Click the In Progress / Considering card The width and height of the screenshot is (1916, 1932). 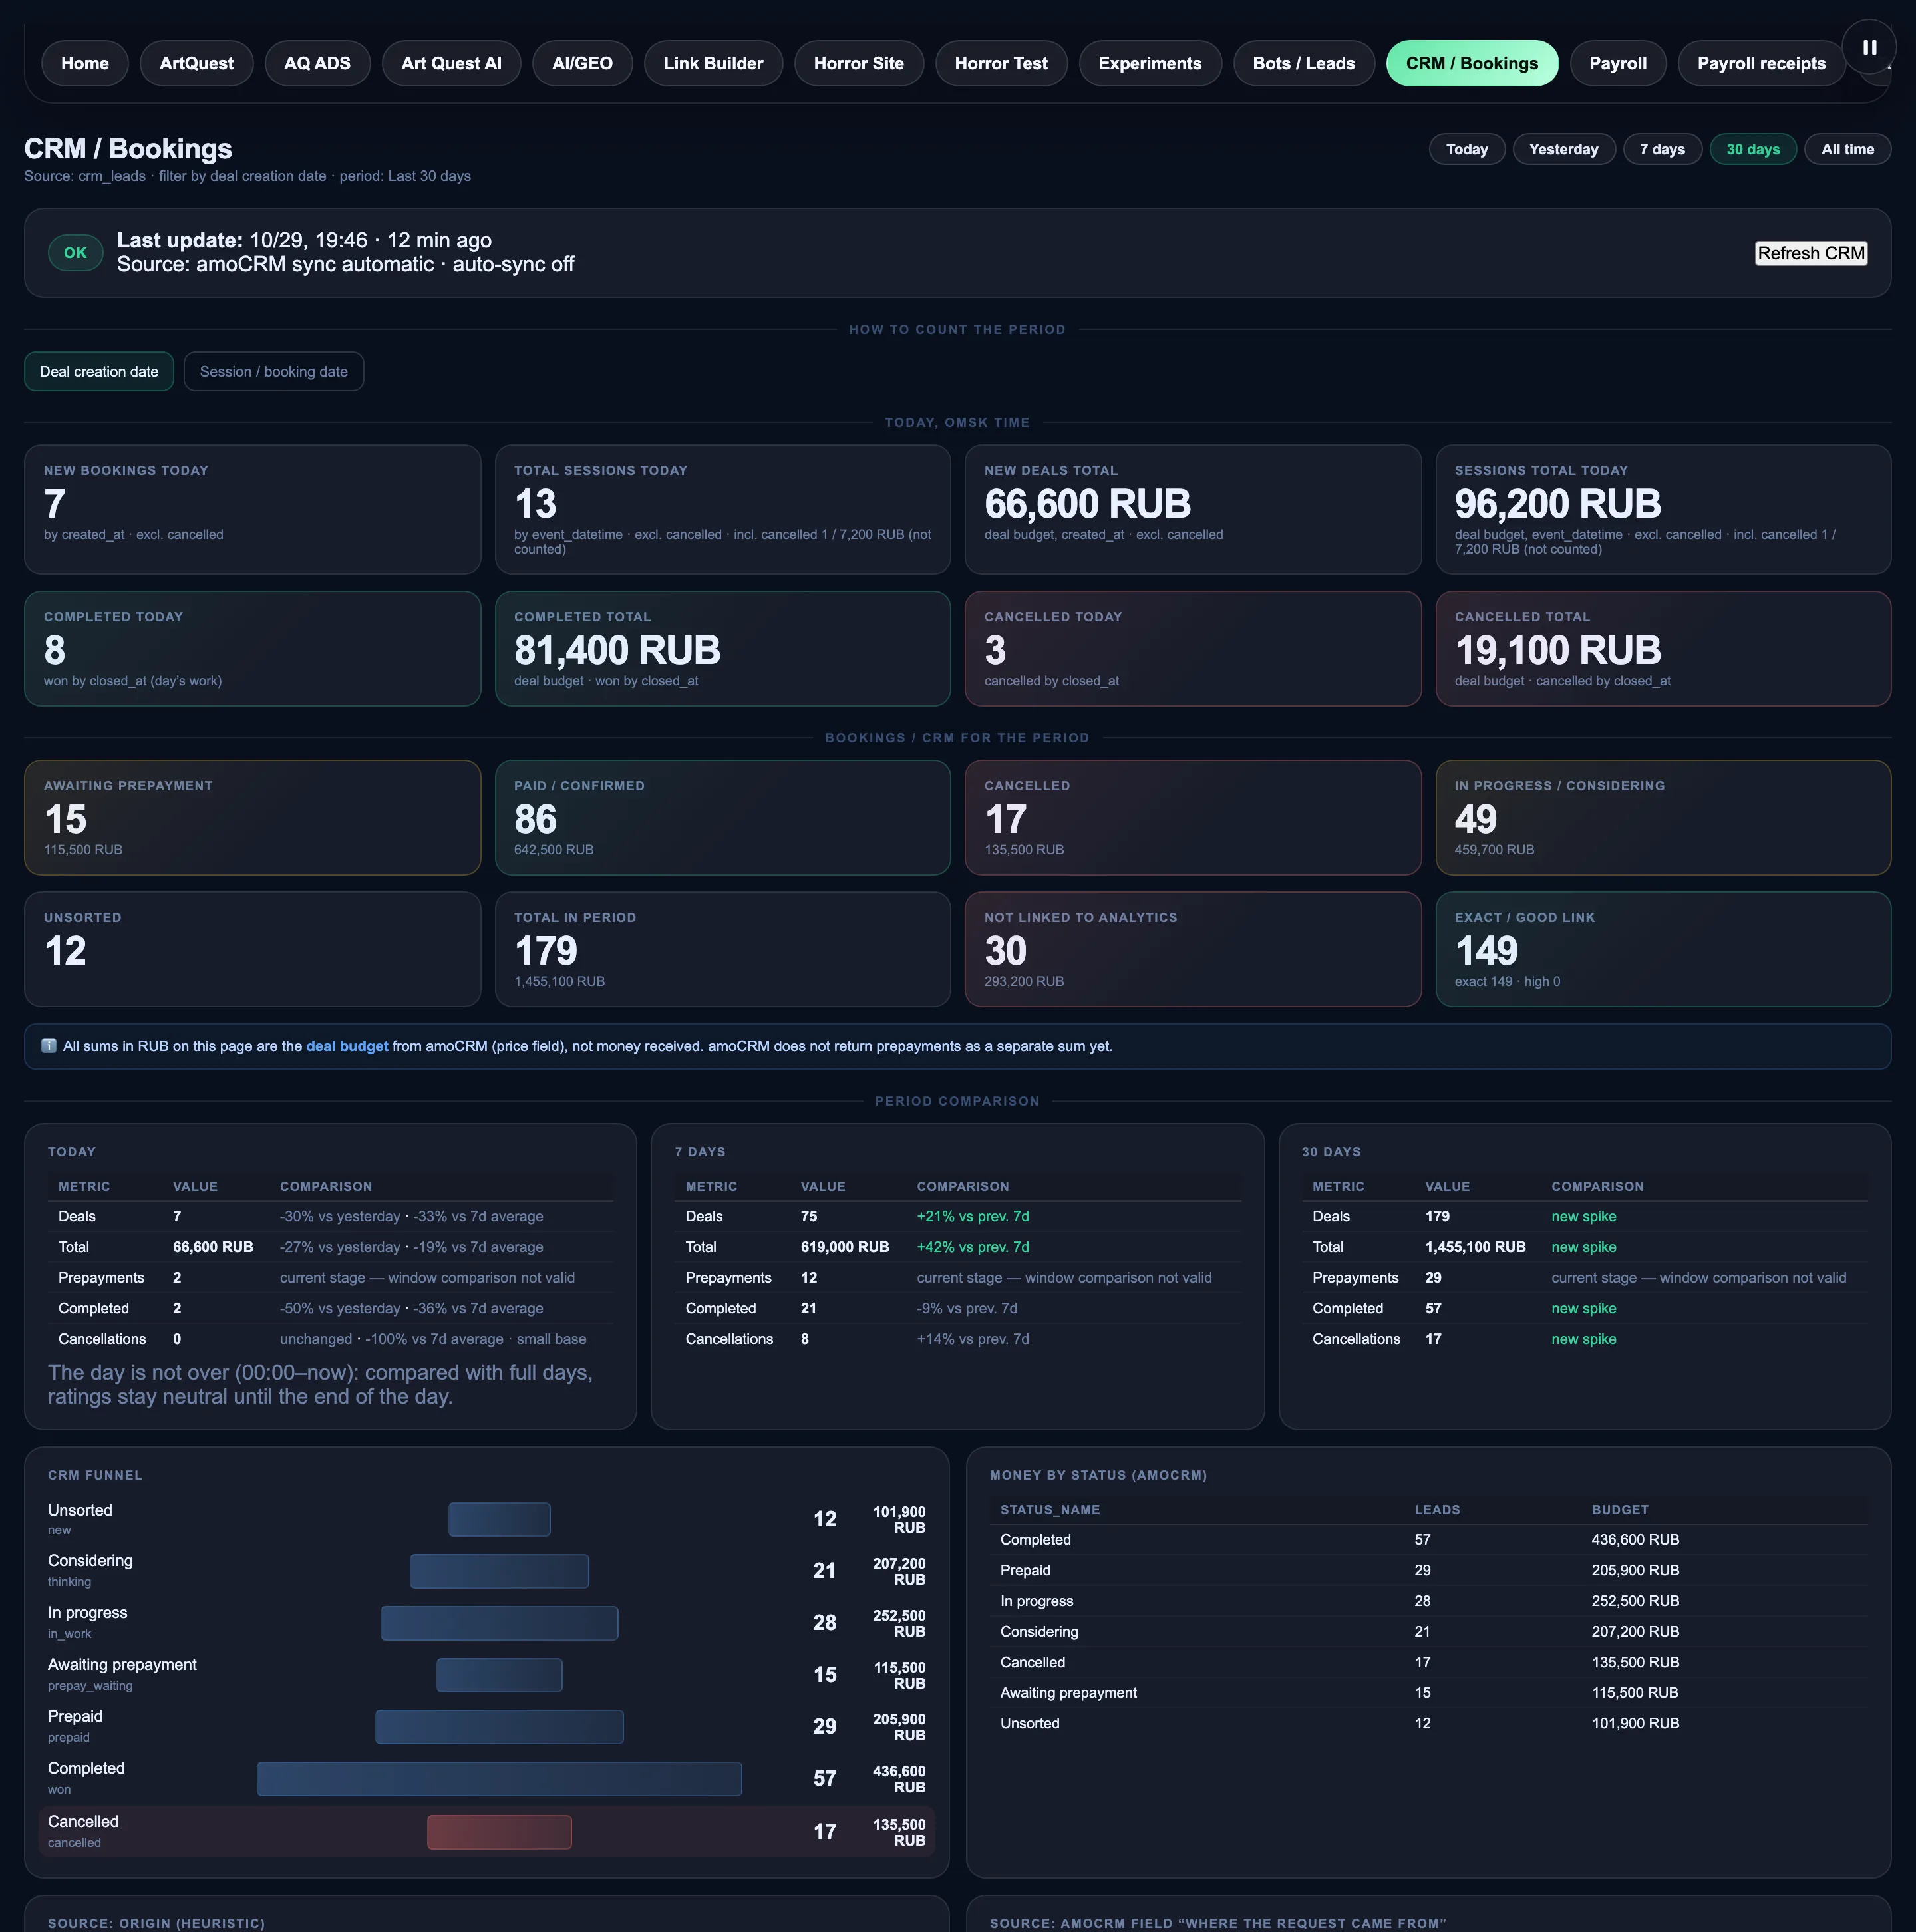tap(1663, 817)
